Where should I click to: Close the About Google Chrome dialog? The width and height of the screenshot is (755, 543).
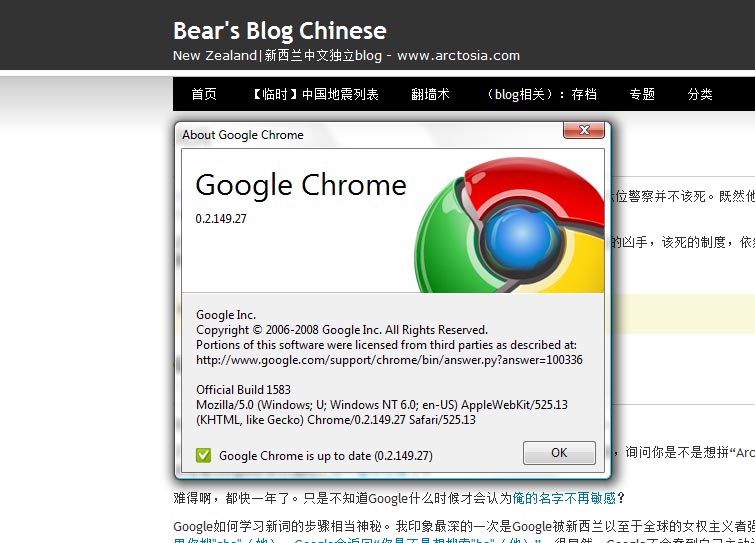584,130
